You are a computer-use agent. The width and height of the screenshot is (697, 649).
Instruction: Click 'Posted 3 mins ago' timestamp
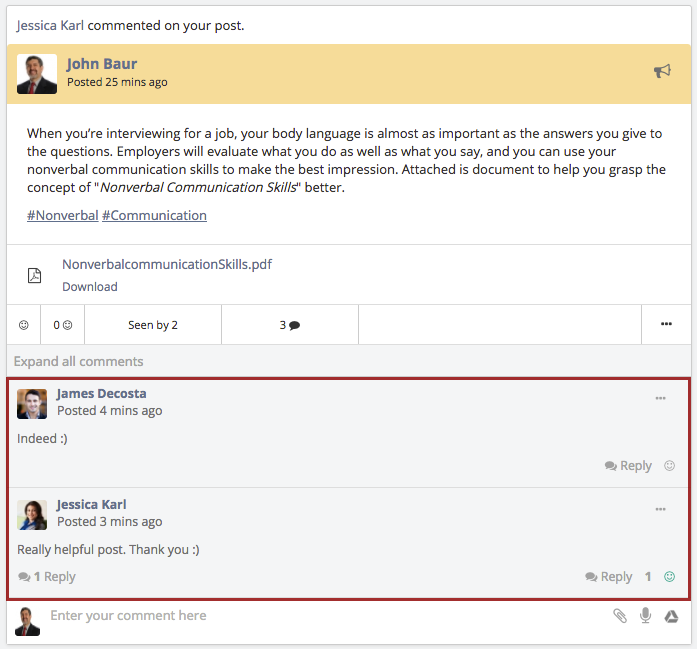(110, 521)
